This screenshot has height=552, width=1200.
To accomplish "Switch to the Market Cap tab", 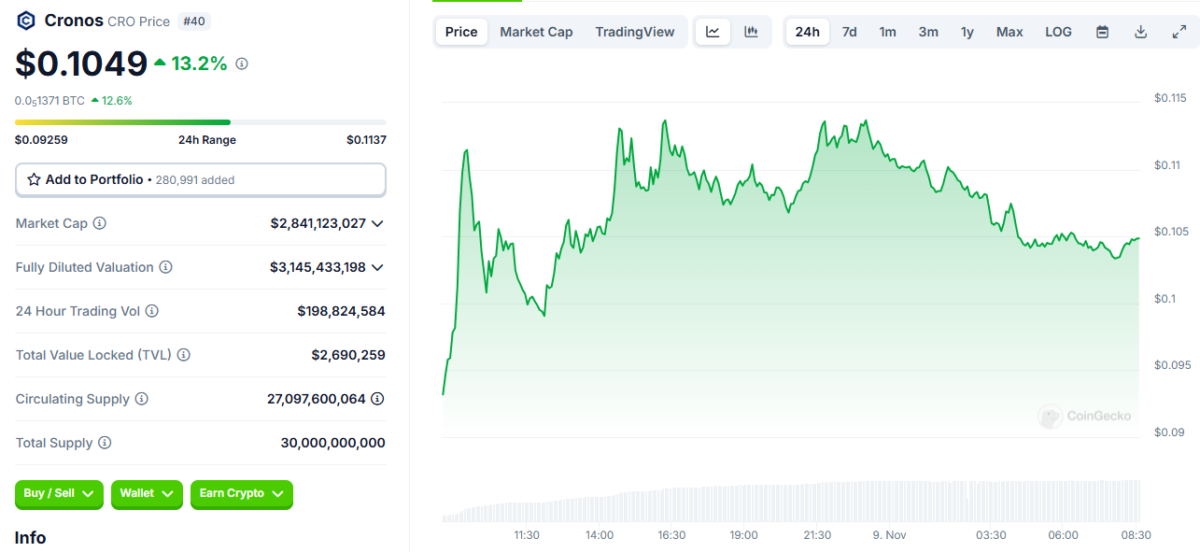I will point(536,32).
